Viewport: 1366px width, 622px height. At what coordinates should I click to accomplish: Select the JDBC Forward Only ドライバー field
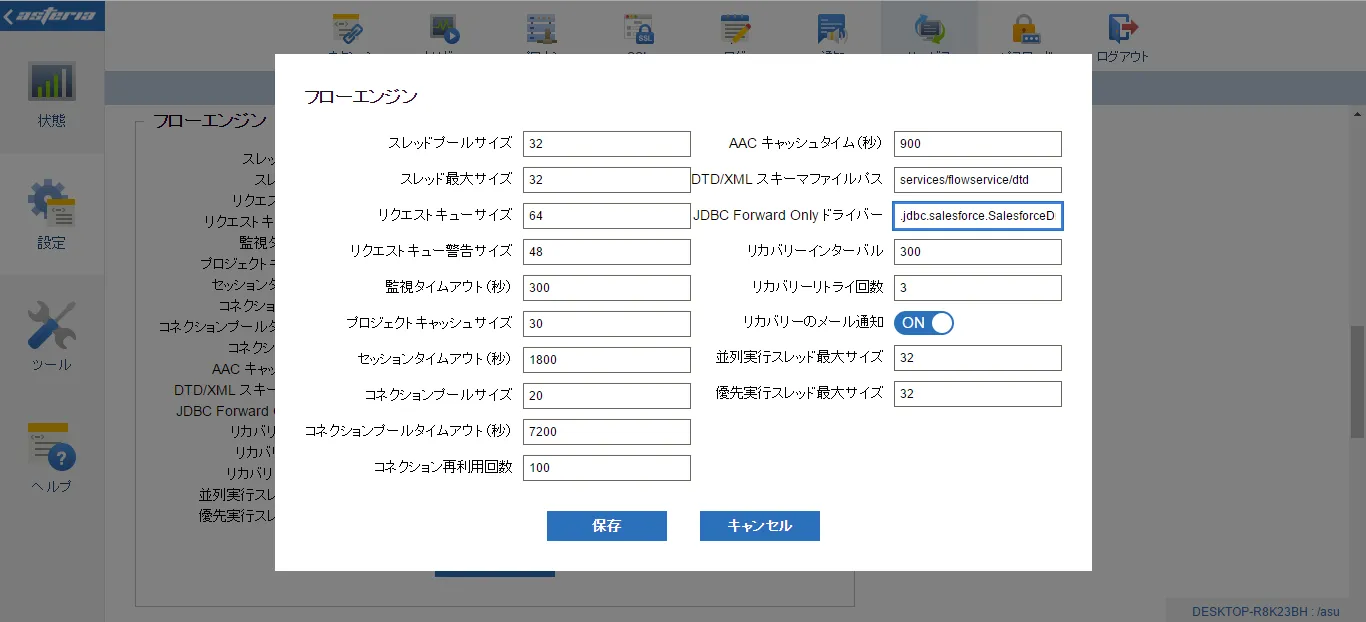click(x=977, y=215)
